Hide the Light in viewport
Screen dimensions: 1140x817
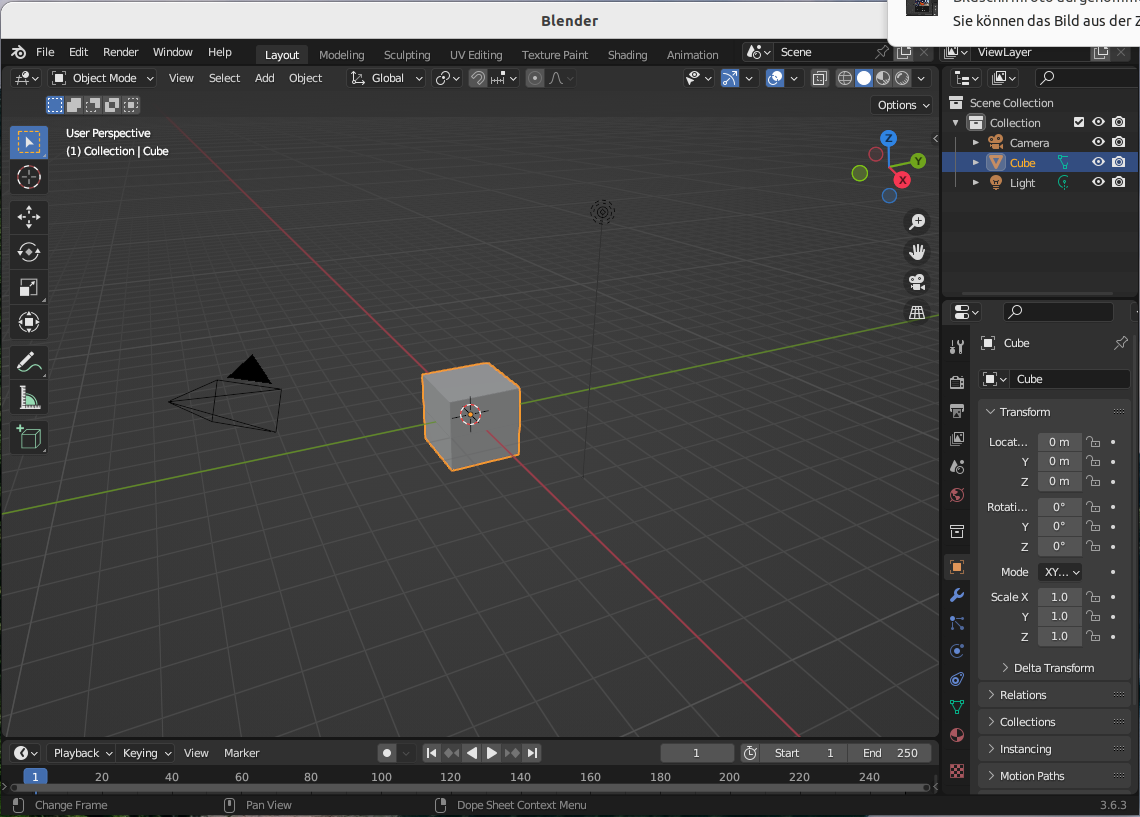[x=1098, y=182]
